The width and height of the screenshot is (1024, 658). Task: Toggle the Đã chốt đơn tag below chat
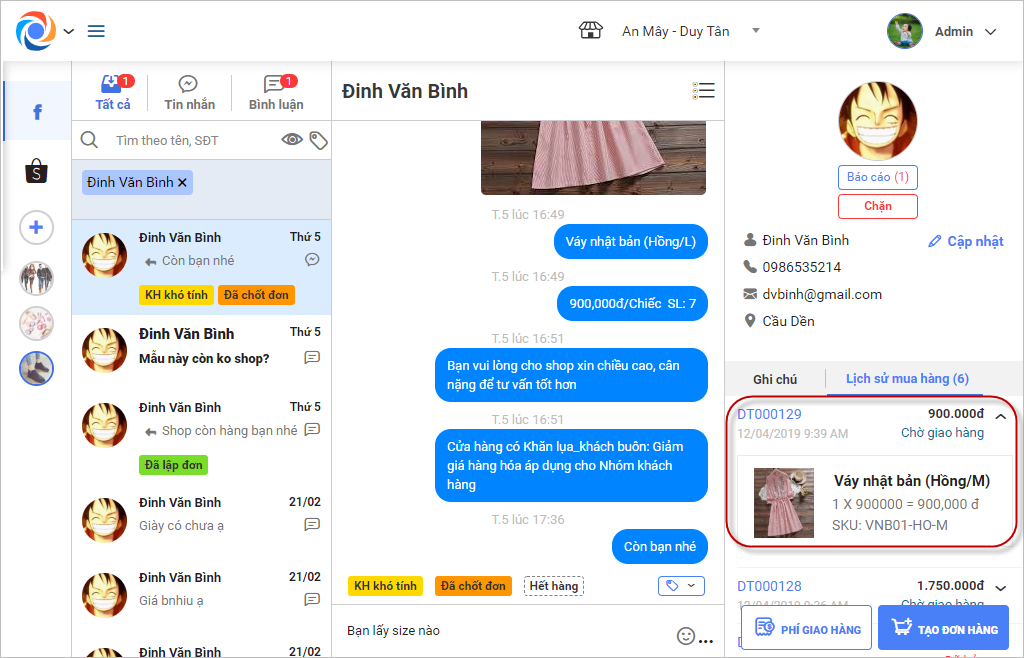click(x=473, y=586)
